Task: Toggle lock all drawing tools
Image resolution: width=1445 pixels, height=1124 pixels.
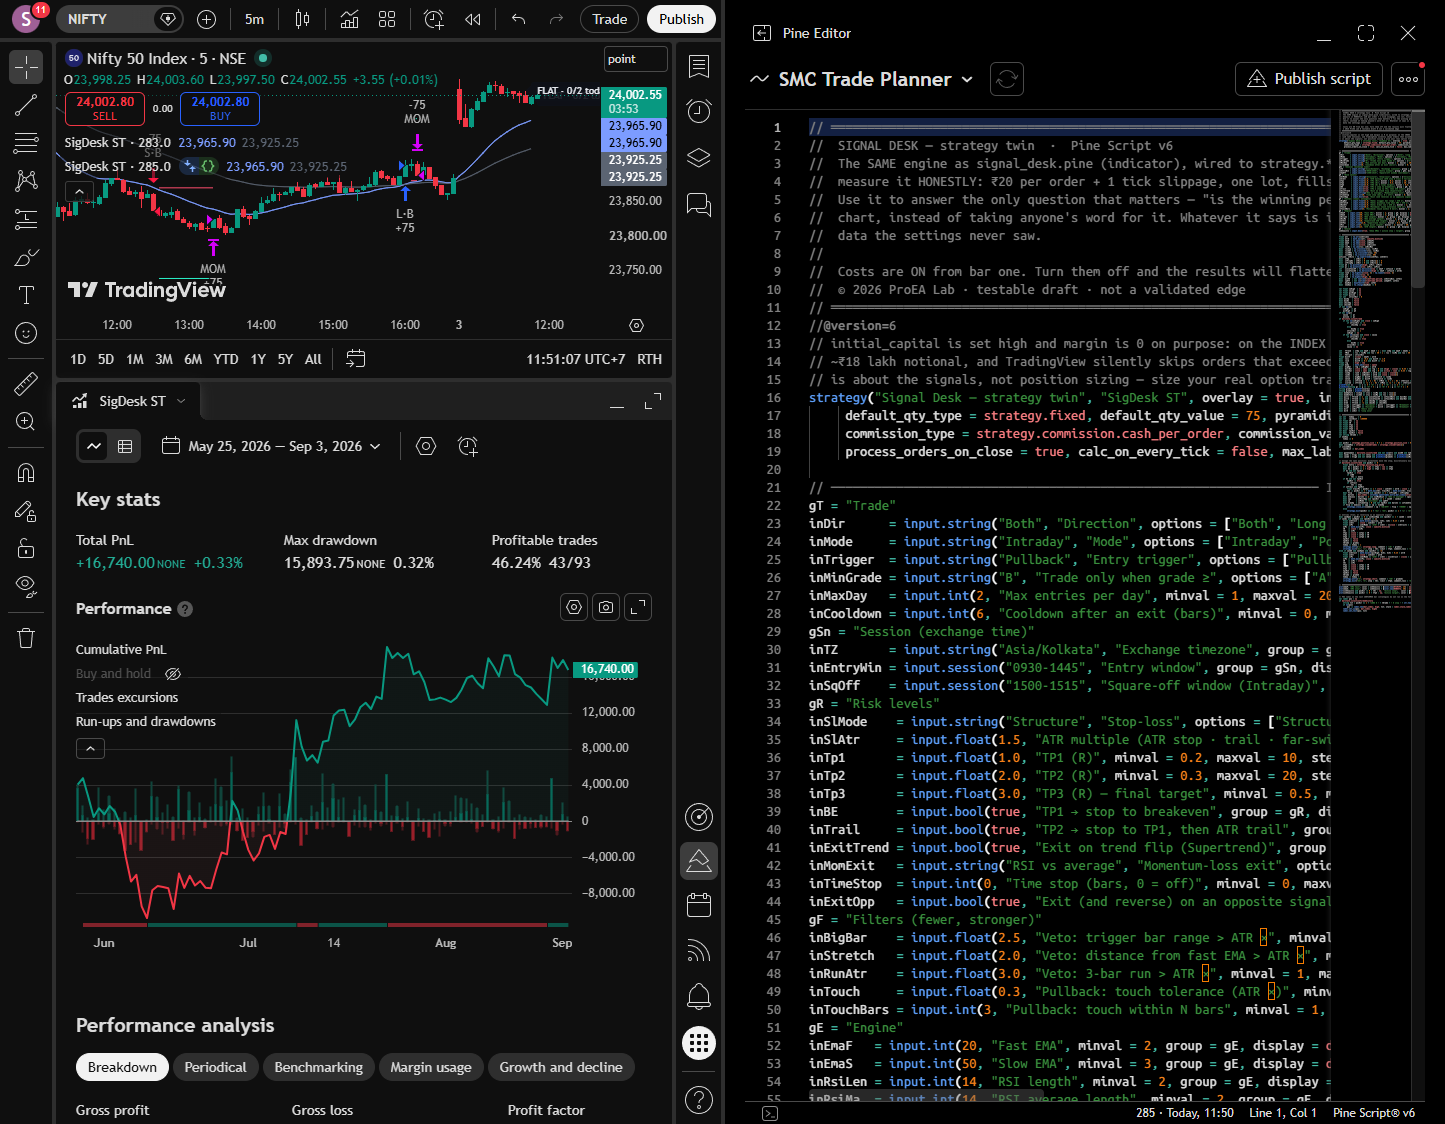Action: tap(26, 548)
